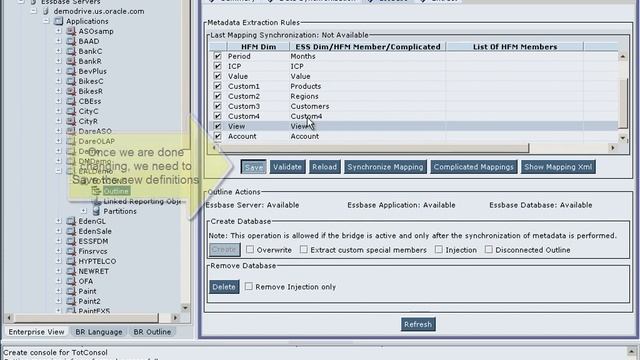640x360 pixels.
Task: Click the Paint2 application icon
Action: click(71, 301)
